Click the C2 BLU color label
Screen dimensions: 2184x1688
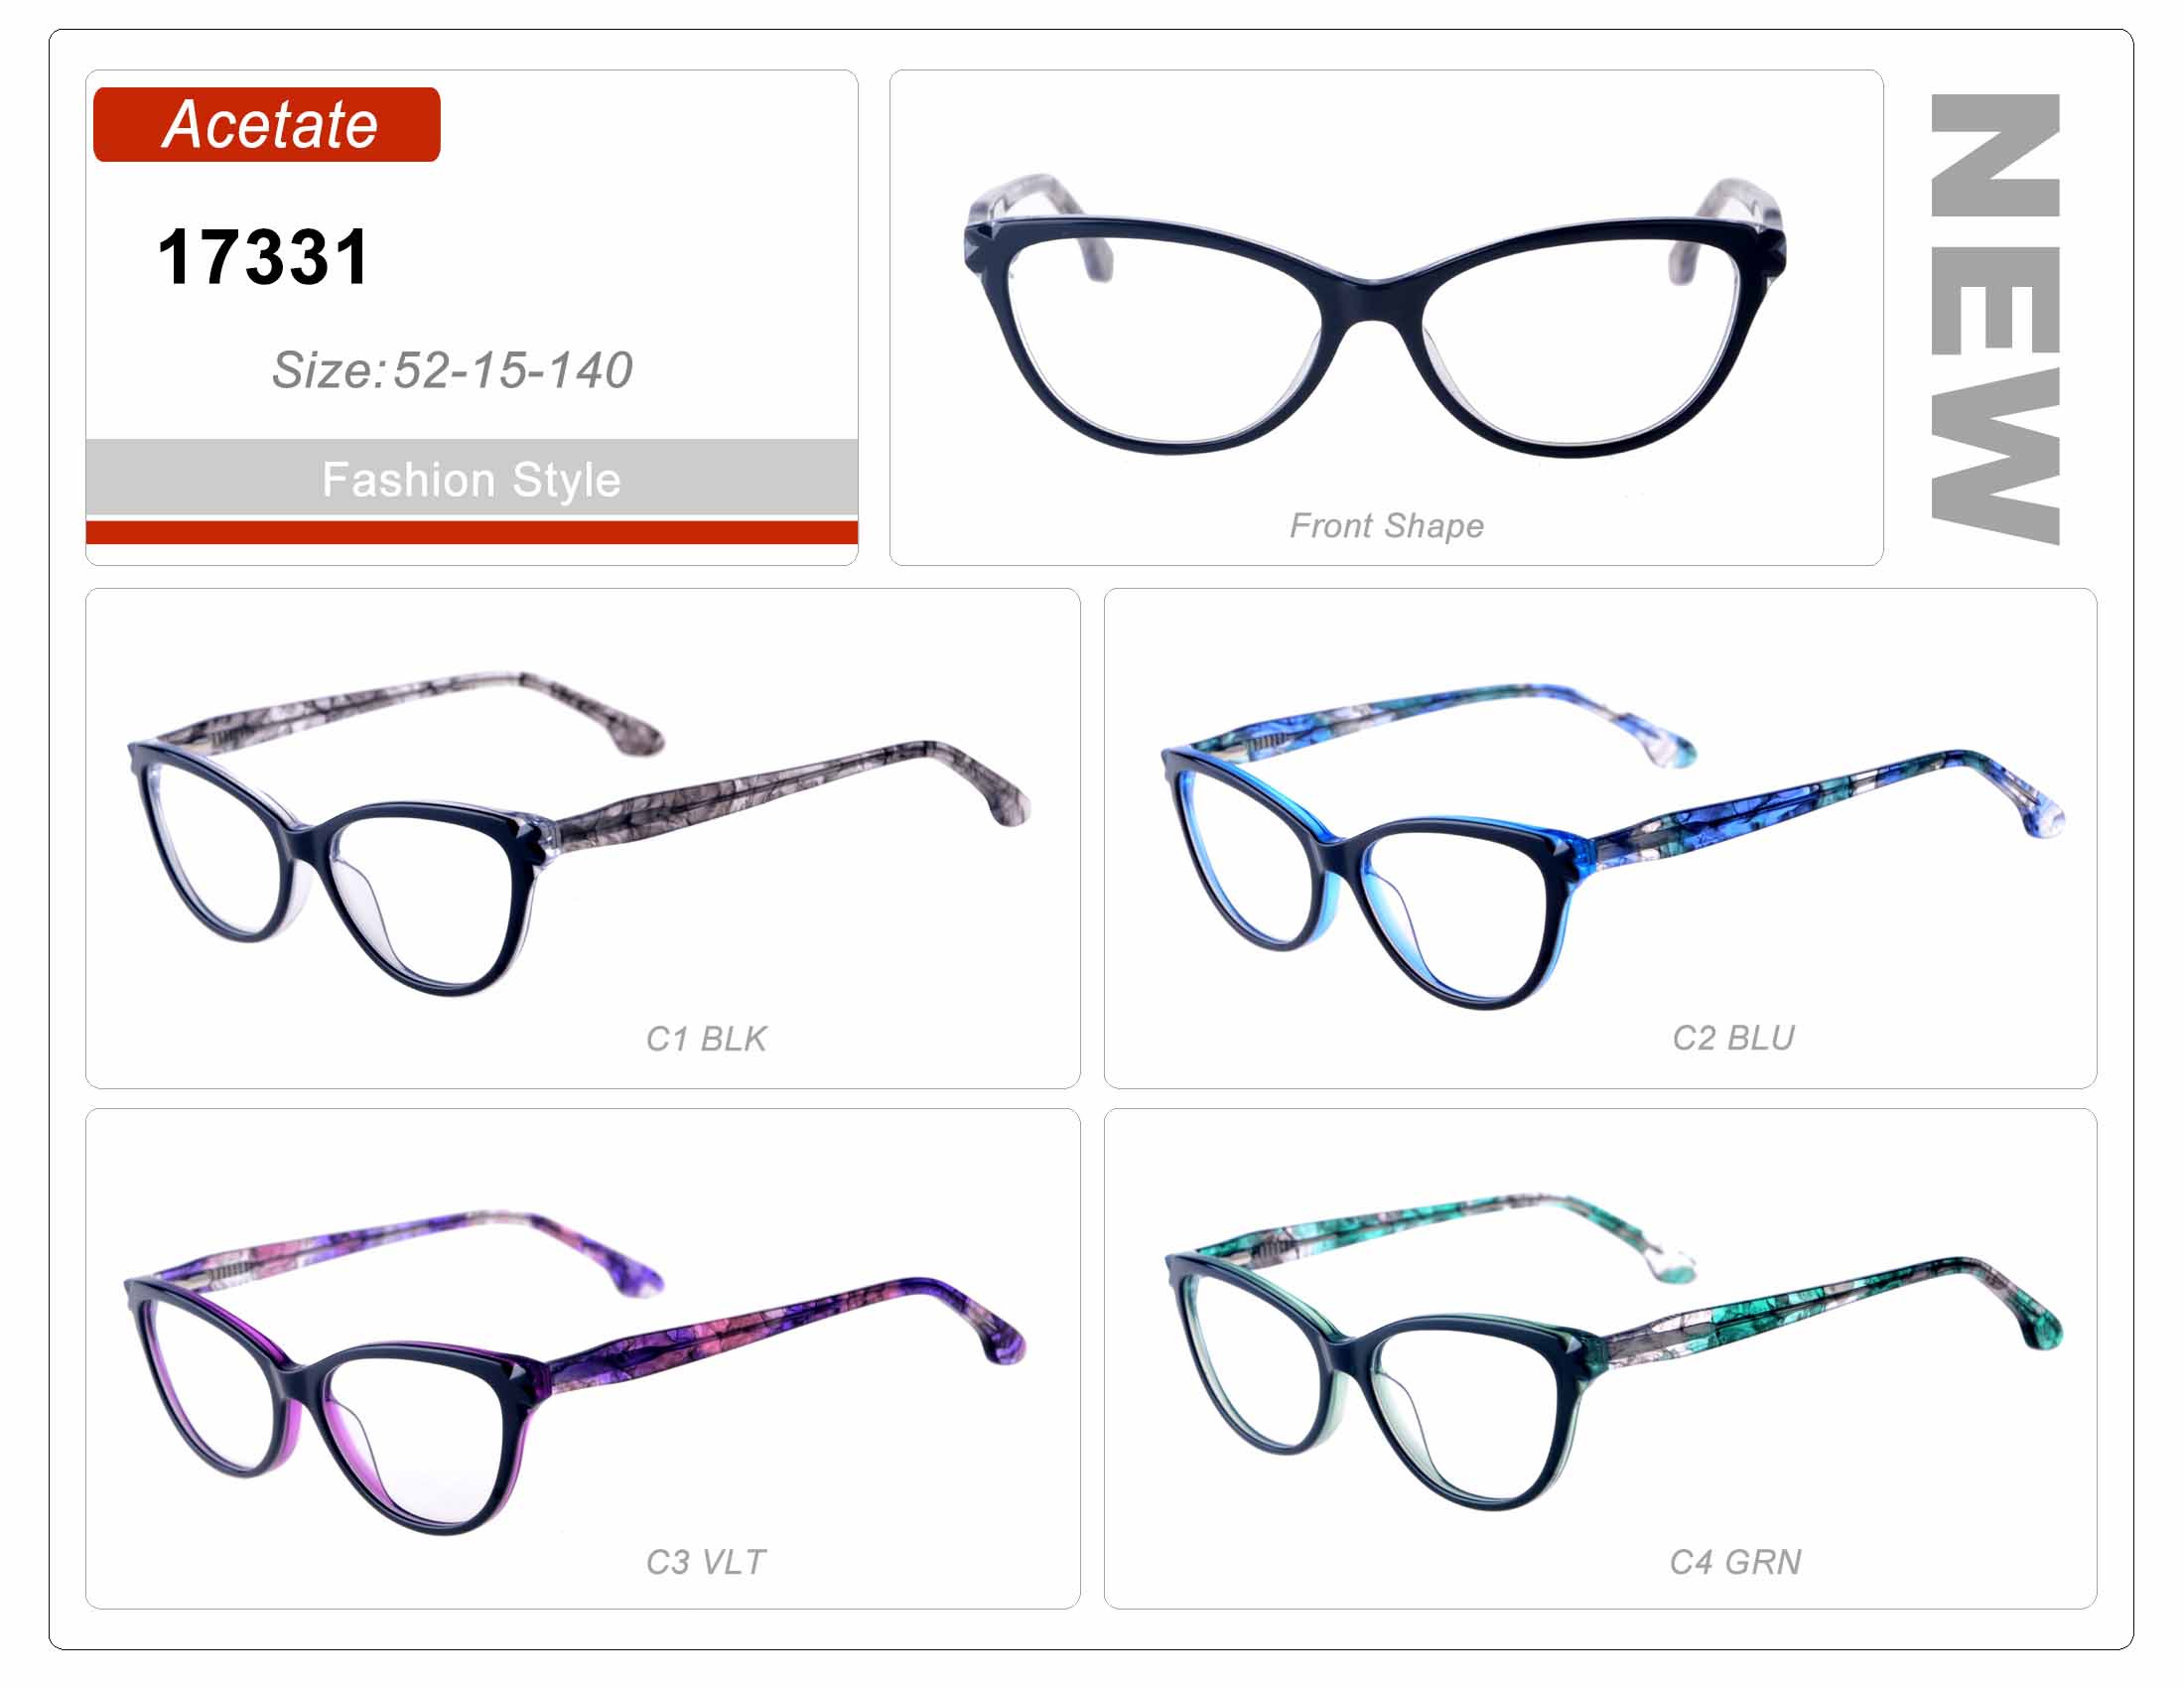coord(1733,1038)
